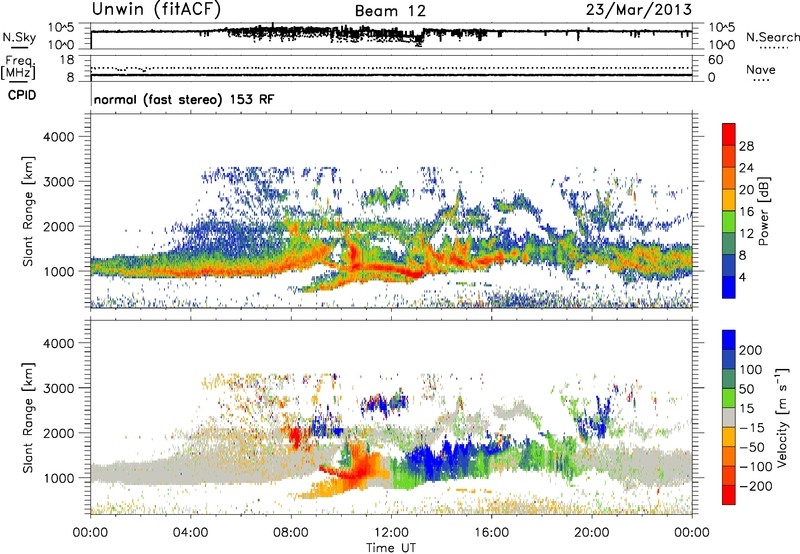Click the "Time UT" axis label

coord(391,547)
